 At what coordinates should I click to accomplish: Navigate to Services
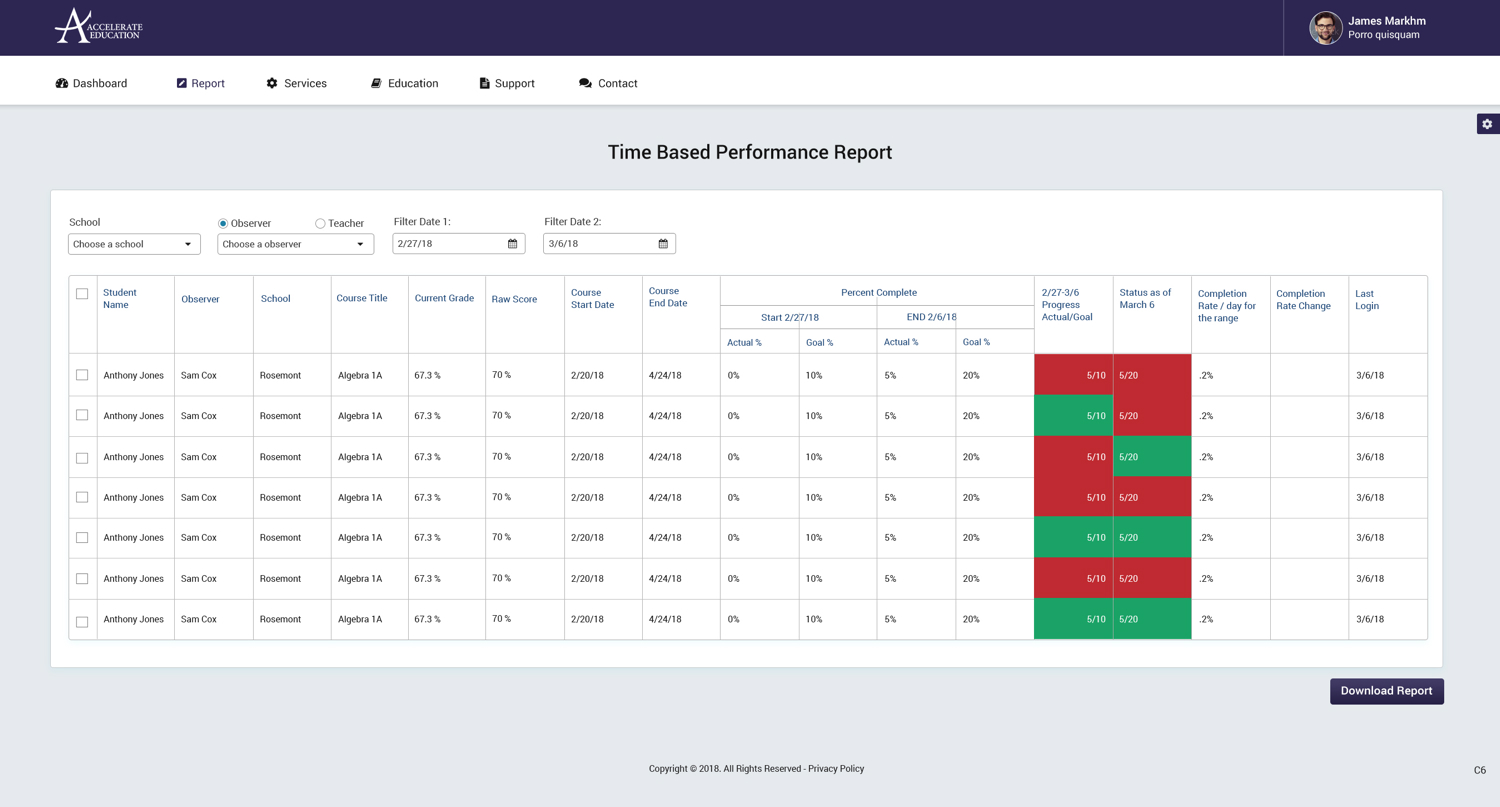point(296,83)
